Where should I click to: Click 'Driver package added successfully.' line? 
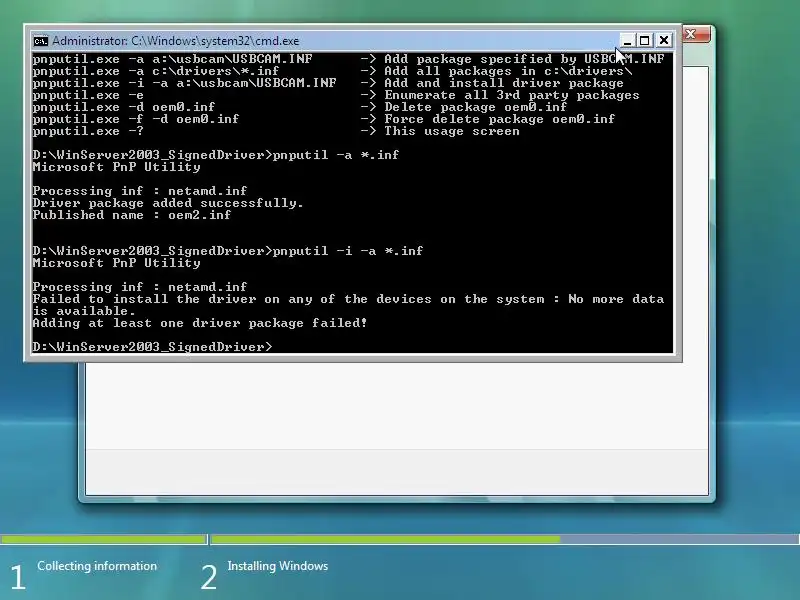tap(168, 203)
